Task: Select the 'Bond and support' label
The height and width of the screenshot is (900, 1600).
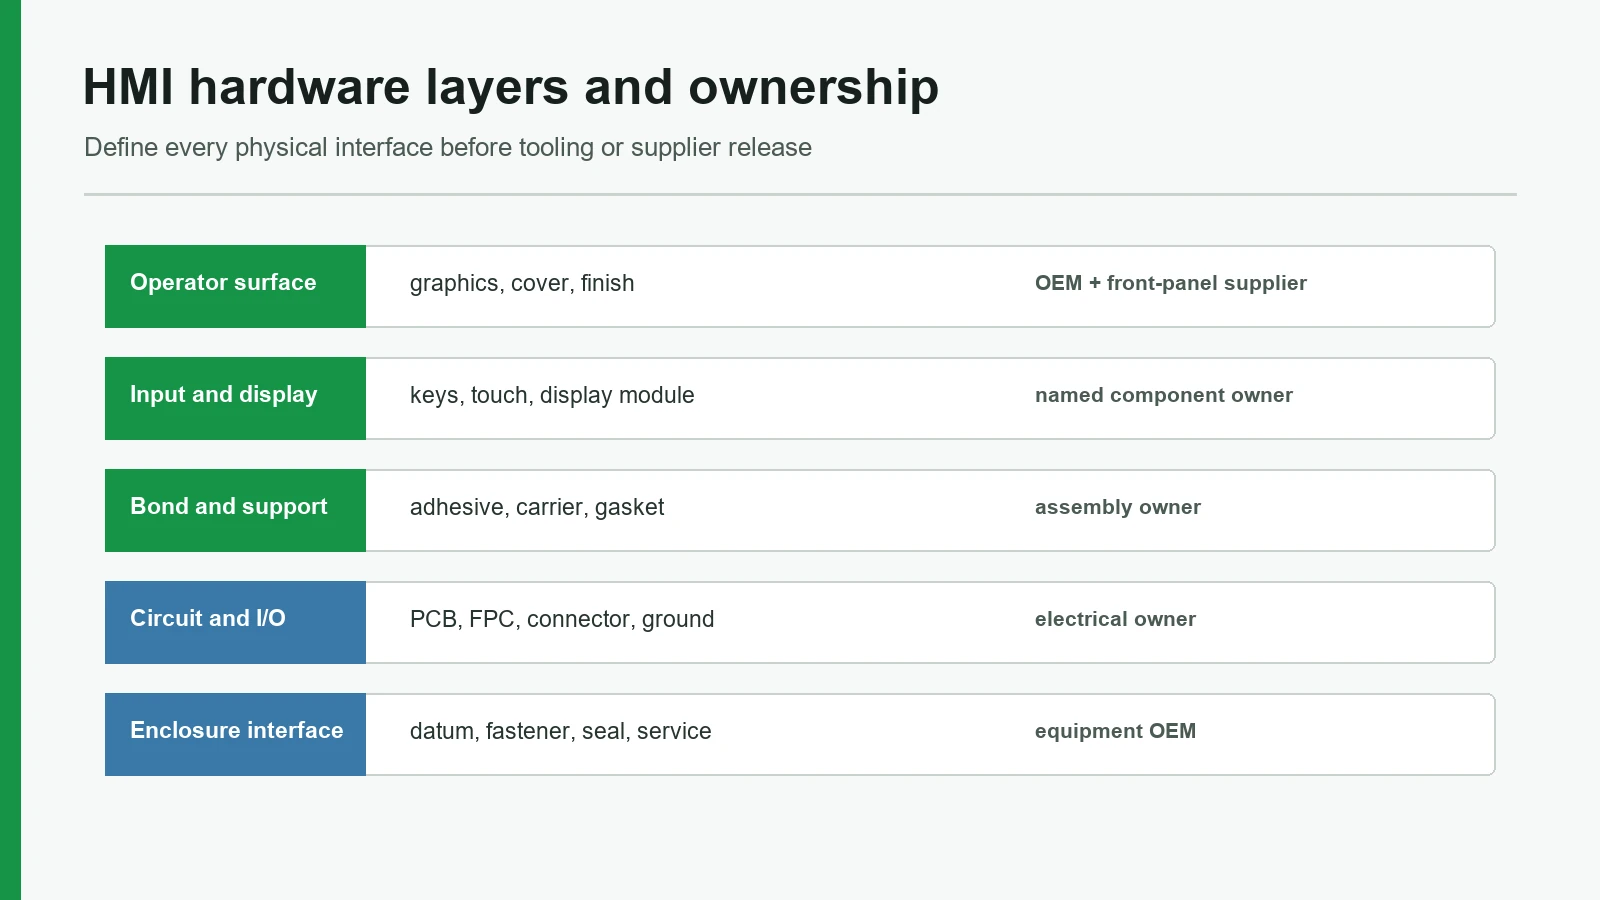Action: (x=235, y=510)
